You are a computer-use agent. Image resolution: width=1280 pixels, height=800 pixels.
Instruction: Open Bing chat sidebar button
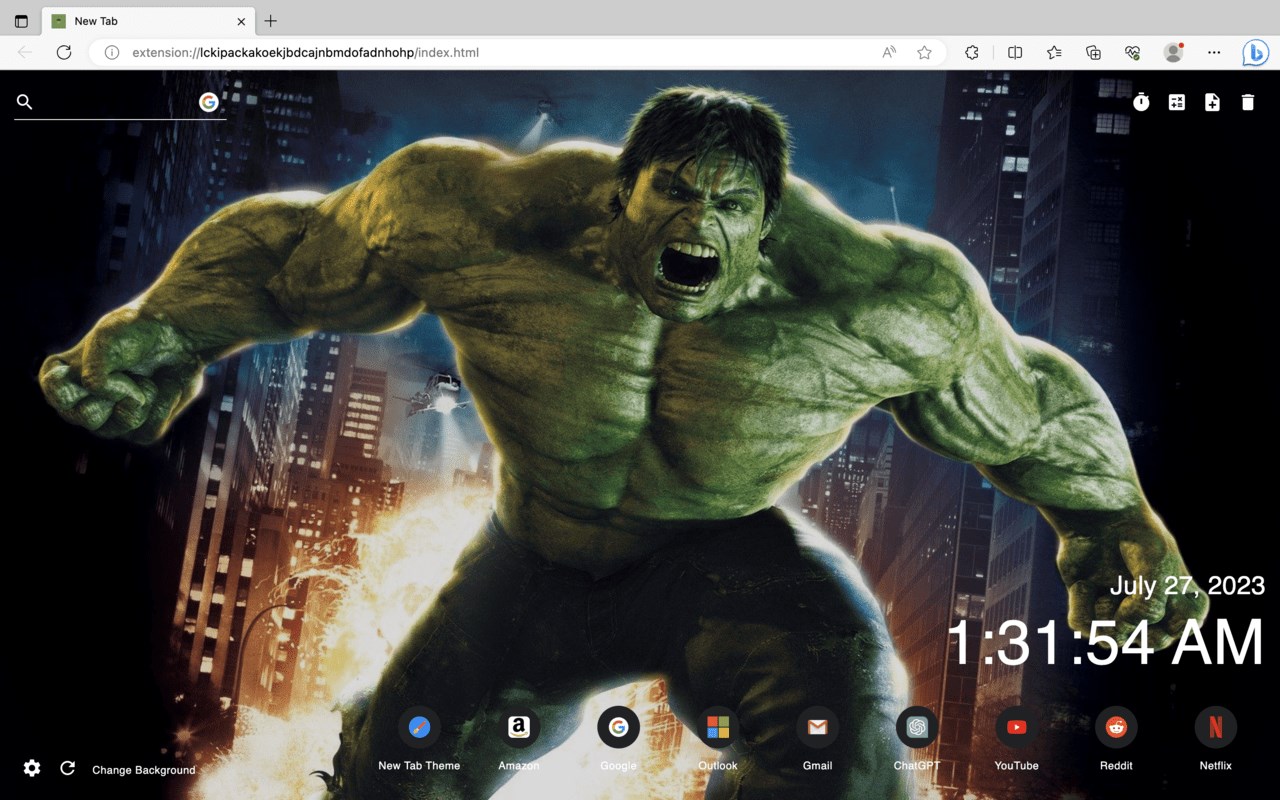pos(1256,52)
